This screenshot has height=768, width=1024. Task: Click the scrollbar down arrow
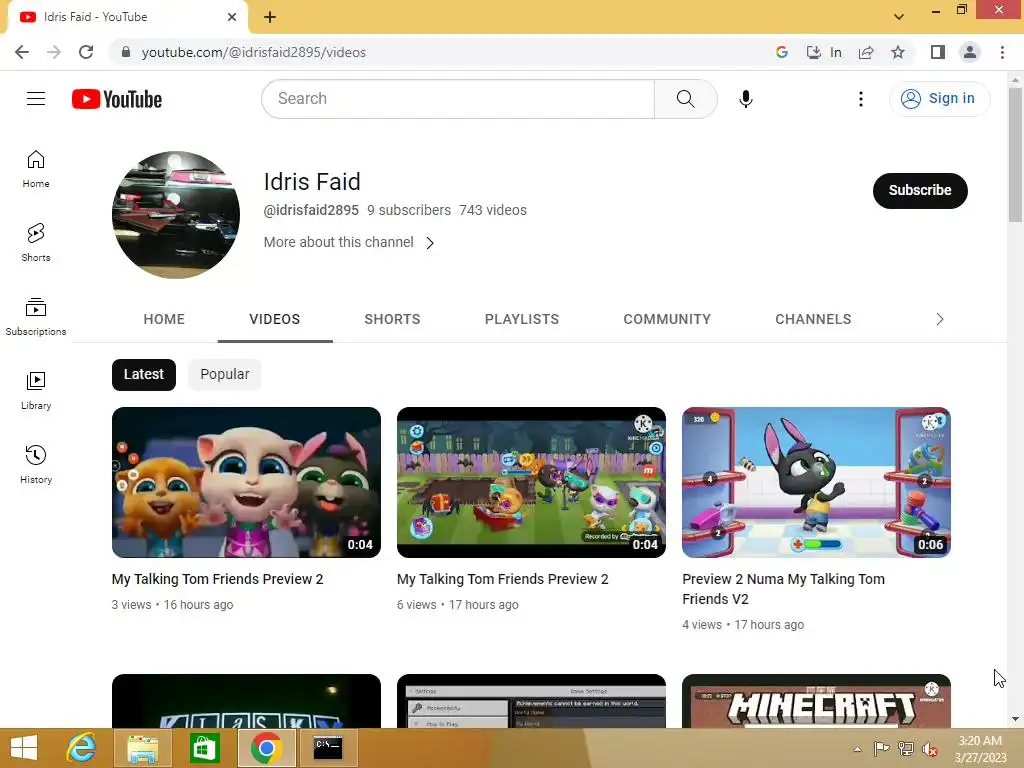pyautogui.click(x=1015, y=719)
